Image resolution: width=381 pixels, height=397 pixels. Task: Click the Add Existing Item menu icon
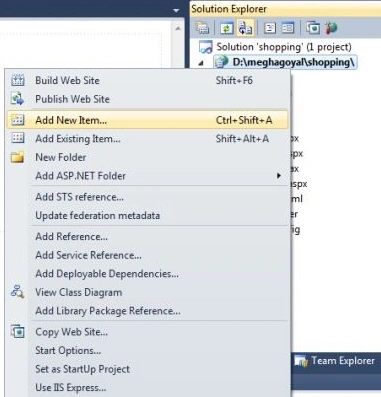[18, 138]
